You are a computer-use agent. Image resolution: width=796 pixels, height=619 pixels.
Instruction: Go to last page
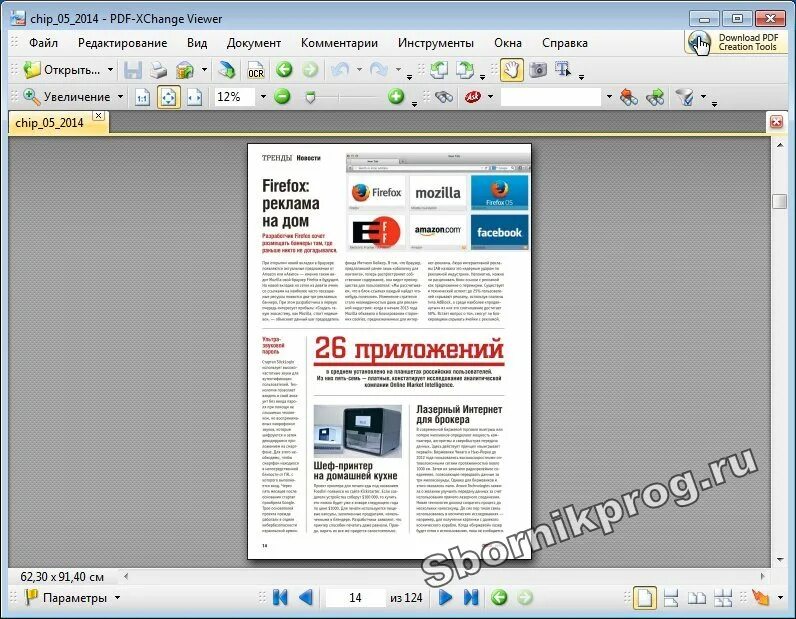(x=471, y=598)
